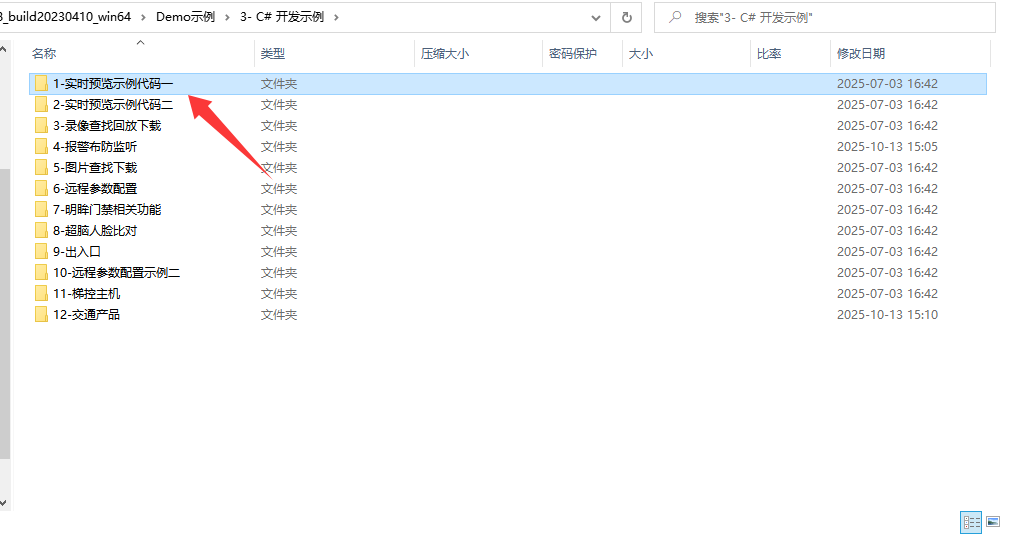This screenshot has height=535, width=1009.
Task: Switch to large thumbnails view icon
Action: click(993, 521)
